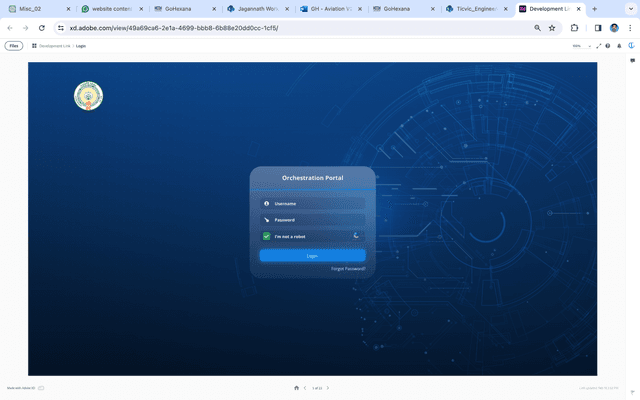Go to the previous artboard with the left arrow

(x=305, y=388)
